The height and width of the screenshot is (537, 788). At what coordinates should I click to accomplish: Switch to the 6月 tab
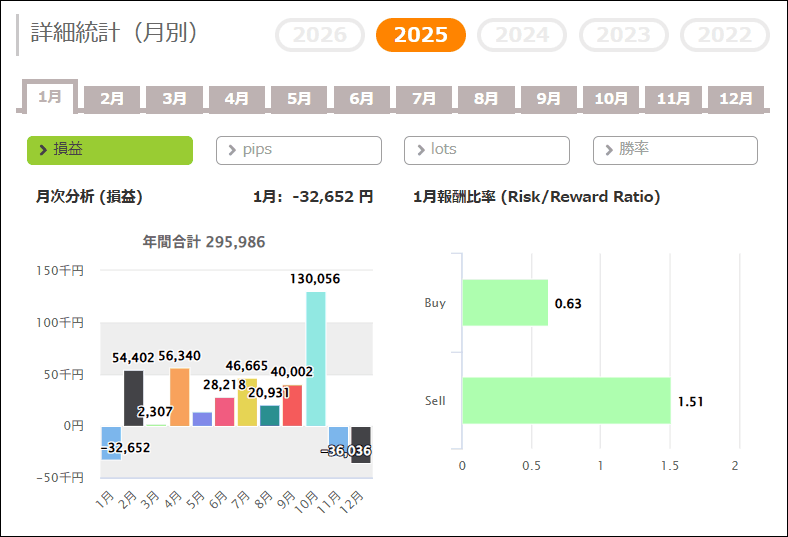click(x=362, y=99)
